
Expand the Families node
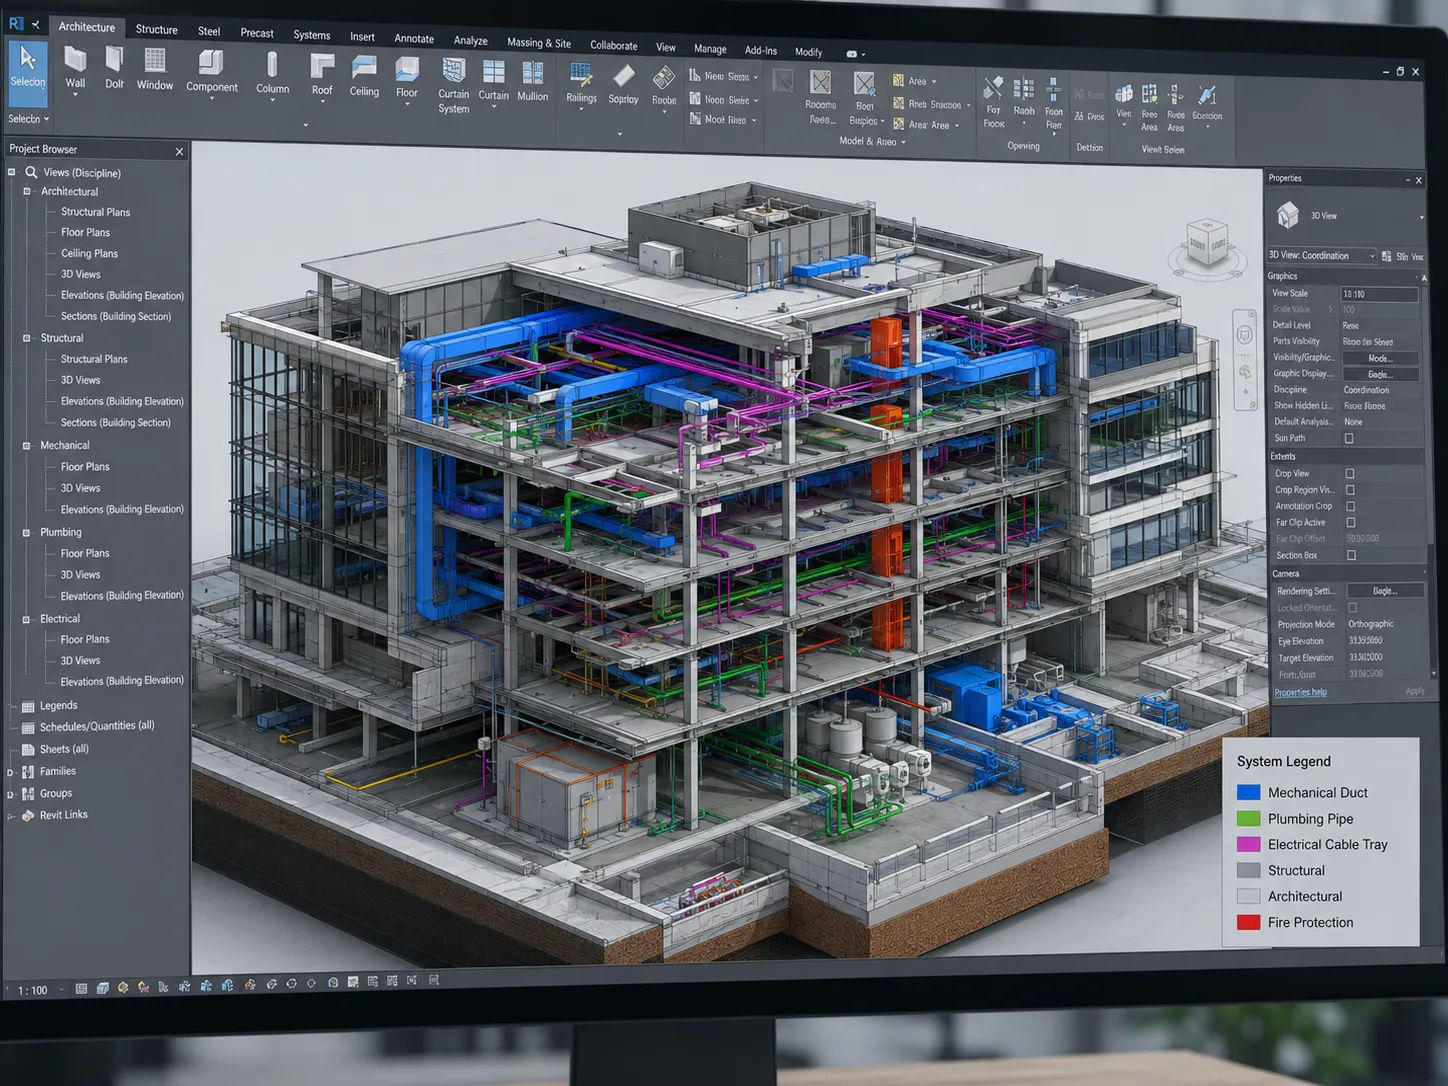click(x=11, y=772)
